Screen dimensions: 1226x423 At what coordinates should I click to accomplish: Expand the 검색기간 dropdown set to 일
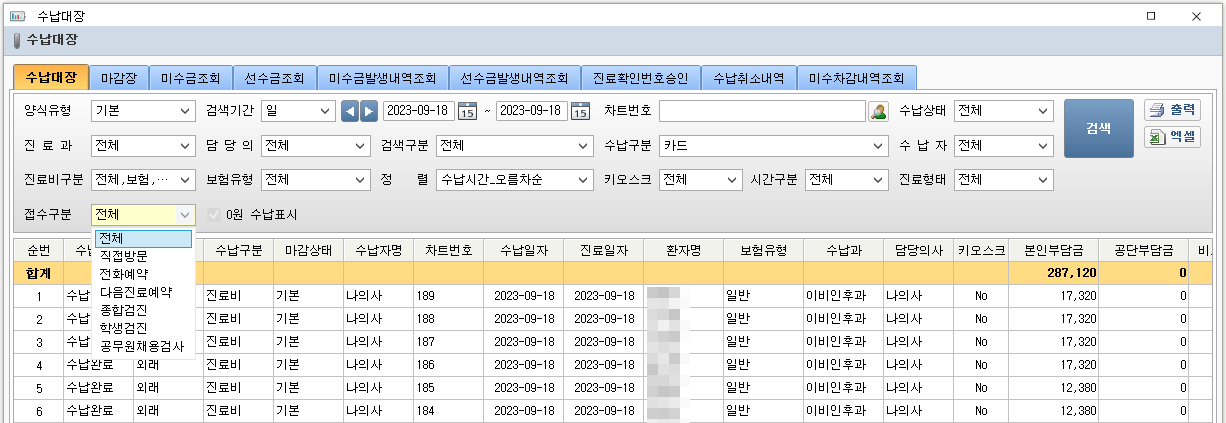tap(325, 111)
